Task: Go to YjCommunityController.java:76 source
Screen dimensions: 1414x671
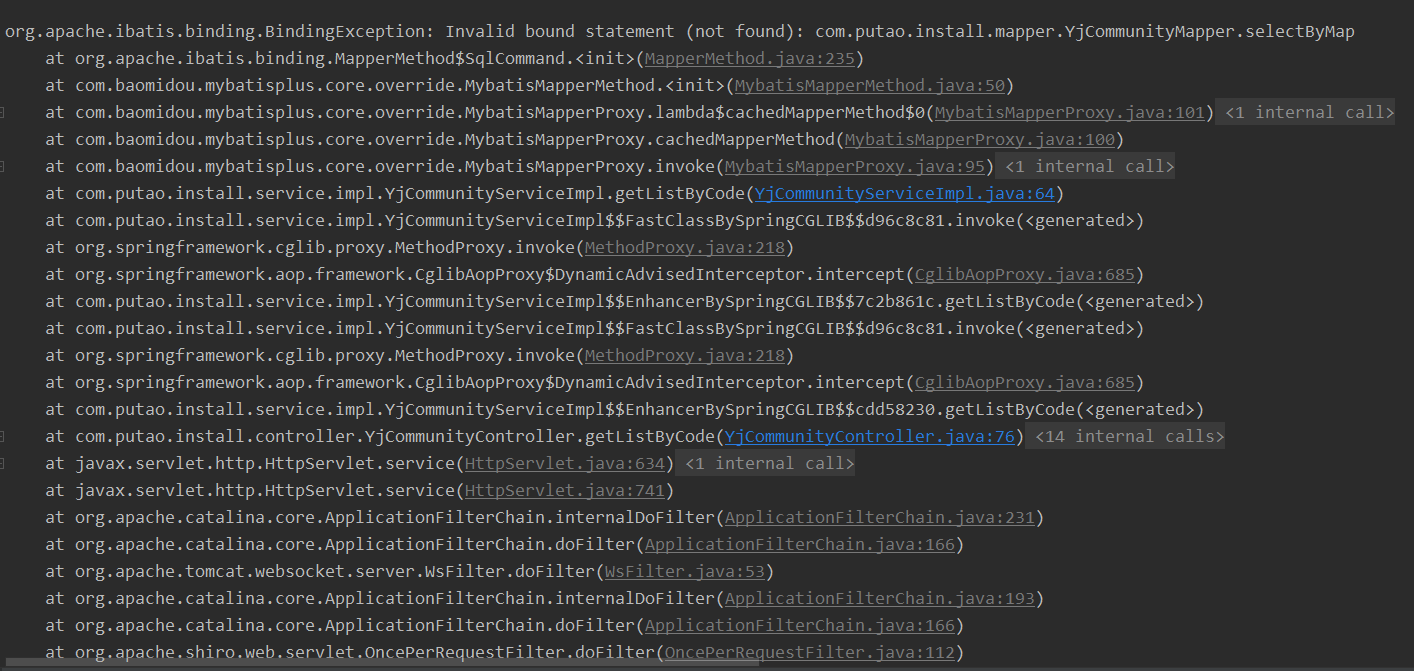Action: tap(870, 436)
